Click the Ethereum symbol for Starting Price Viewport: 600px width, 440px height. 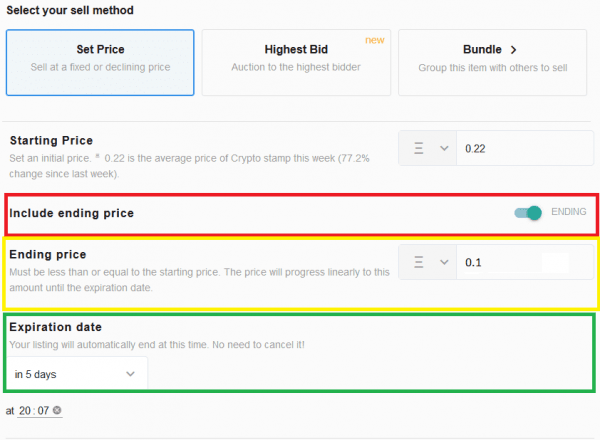tap(418, 148)
